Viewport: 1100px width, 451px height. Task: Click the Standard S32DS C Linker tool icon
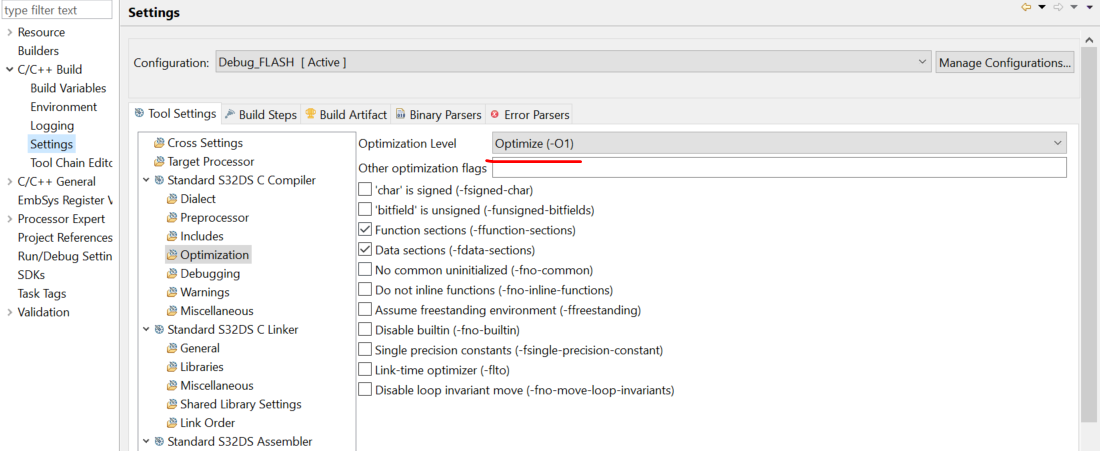pos(159,329)
